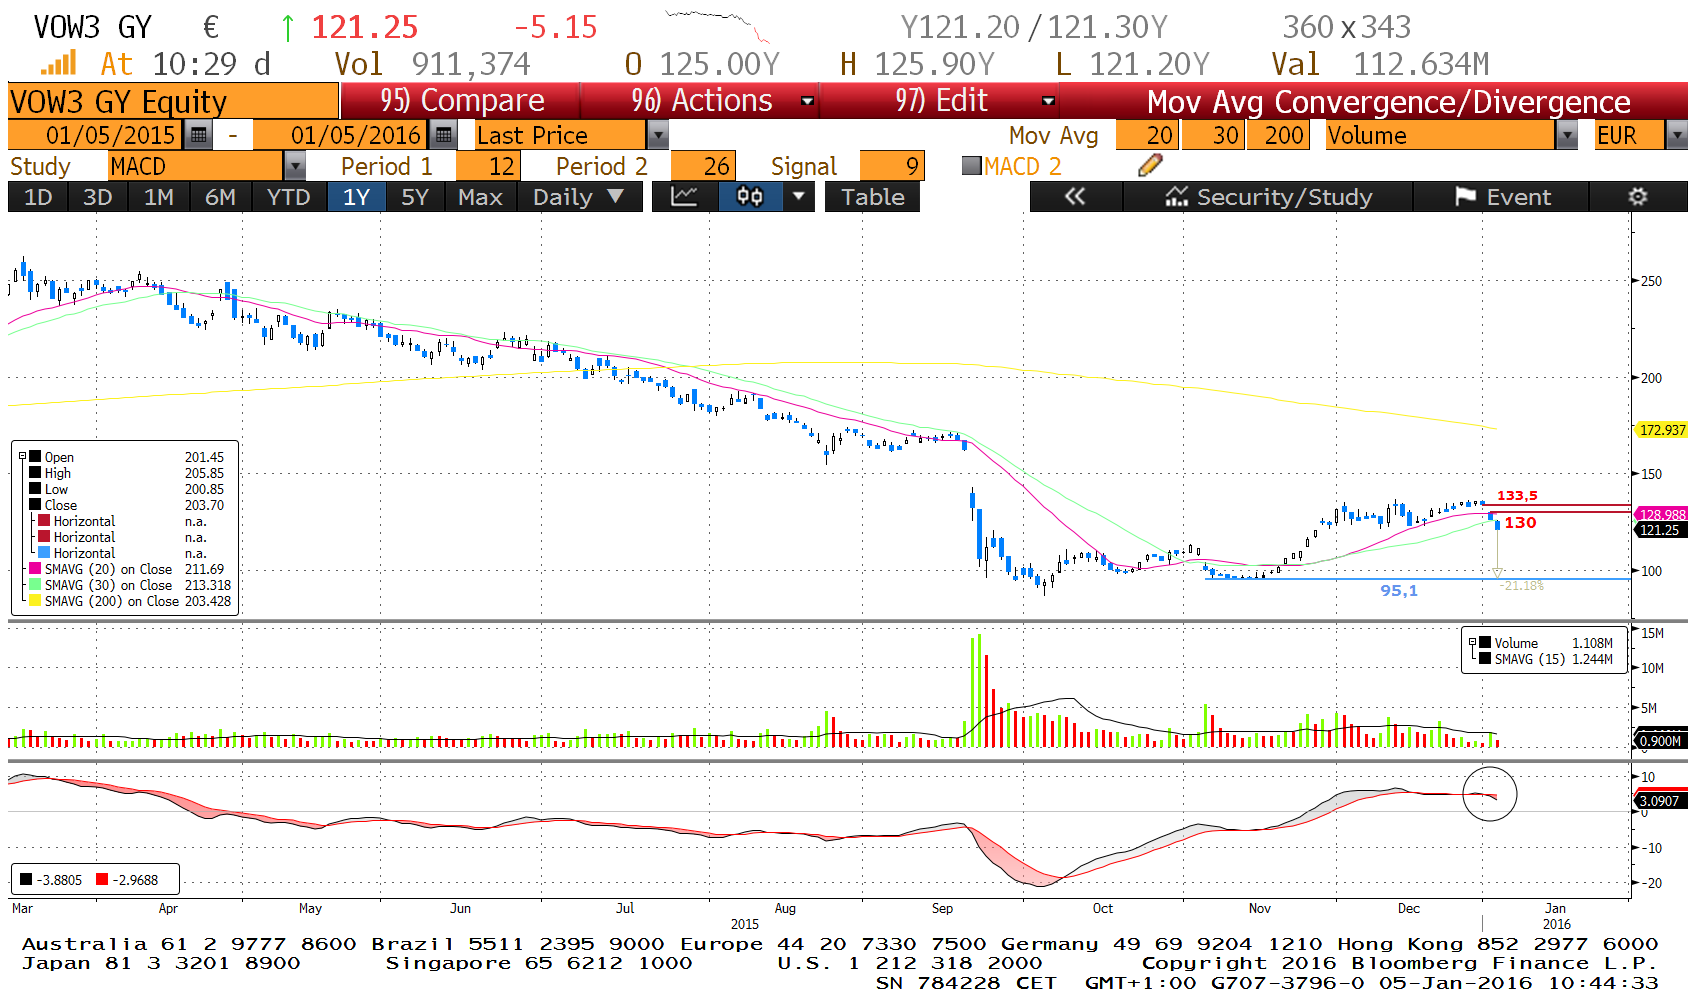This screenshot has width=1696, height=1001.
Task: Select the 1D range tab
Action: 38,197
